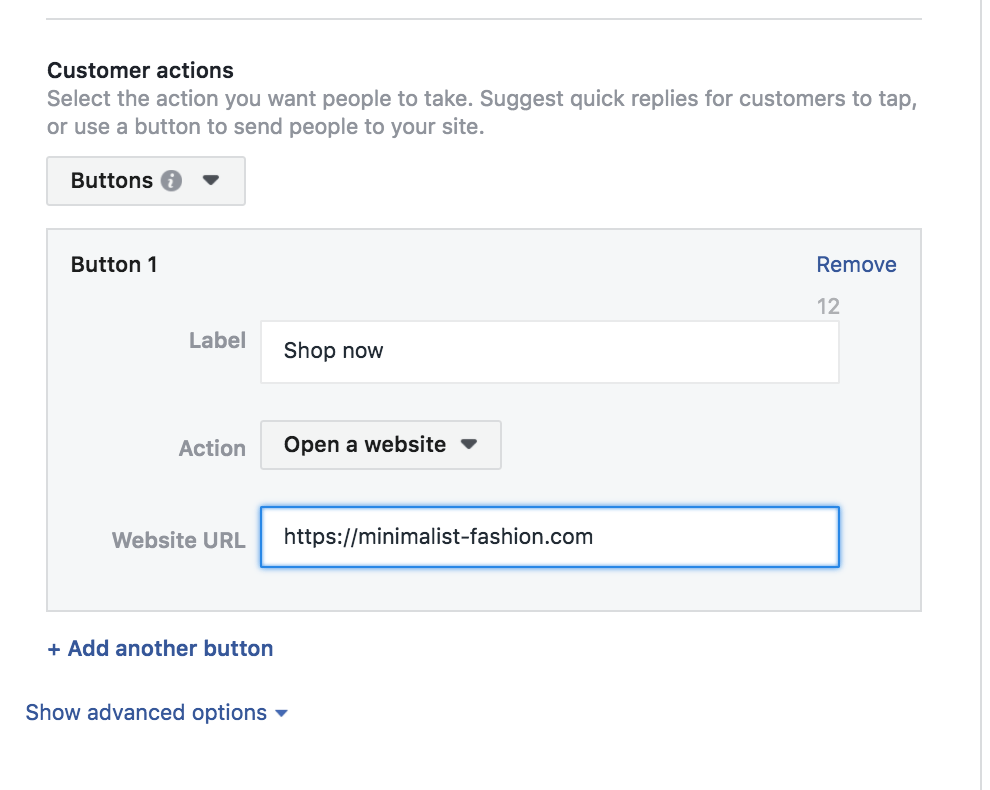Expand Show advanced options
The height and width of the screenshot is (790, 990).
pyautogui.click(x=147, y=713)
